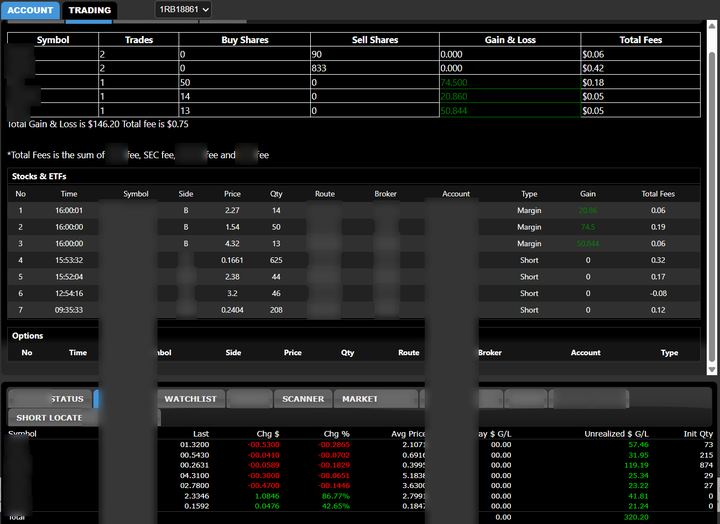Click the Sell Shares column header

click(x=375, y=39)
